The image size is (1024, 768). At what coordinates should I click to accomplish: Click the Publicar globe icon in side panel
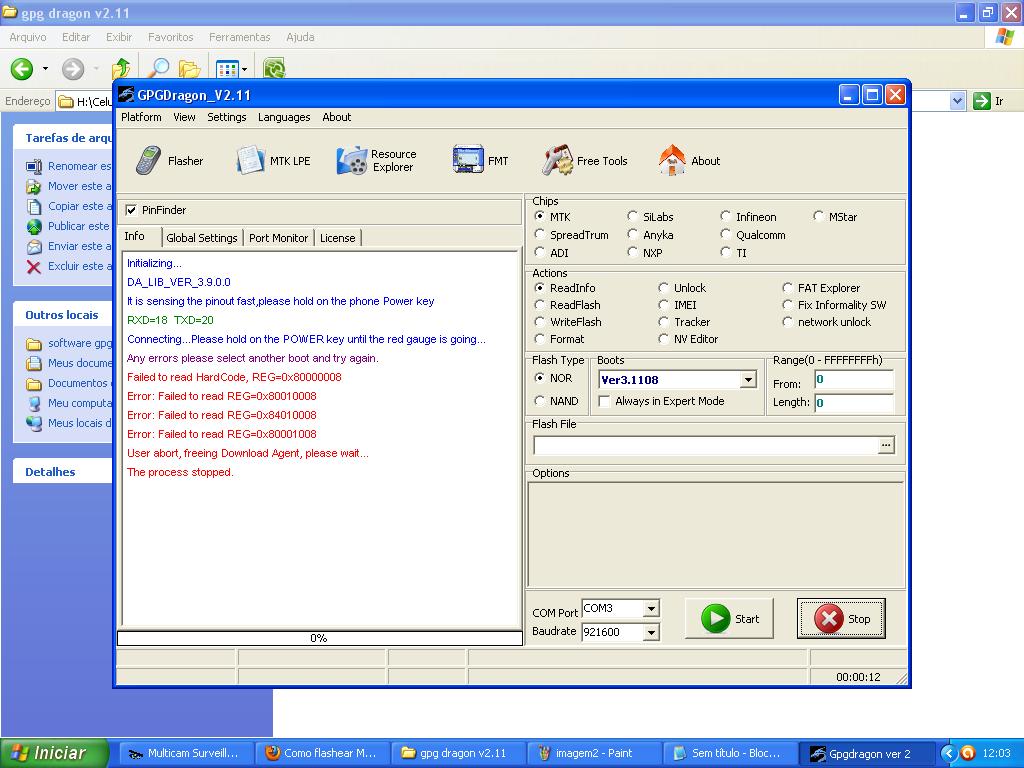coord(33,227)
